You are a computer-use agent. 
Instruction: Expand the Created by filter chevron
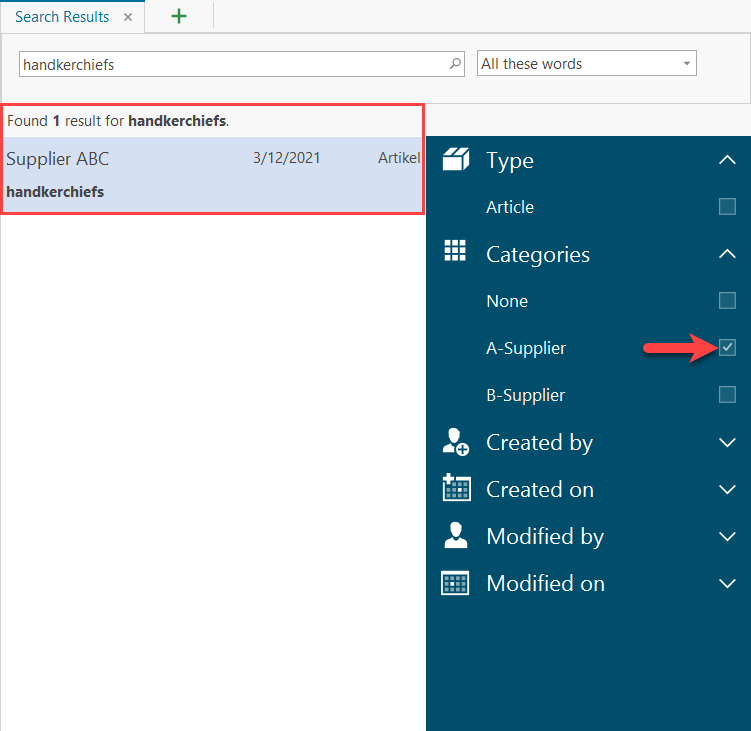[x=727, y=442]
